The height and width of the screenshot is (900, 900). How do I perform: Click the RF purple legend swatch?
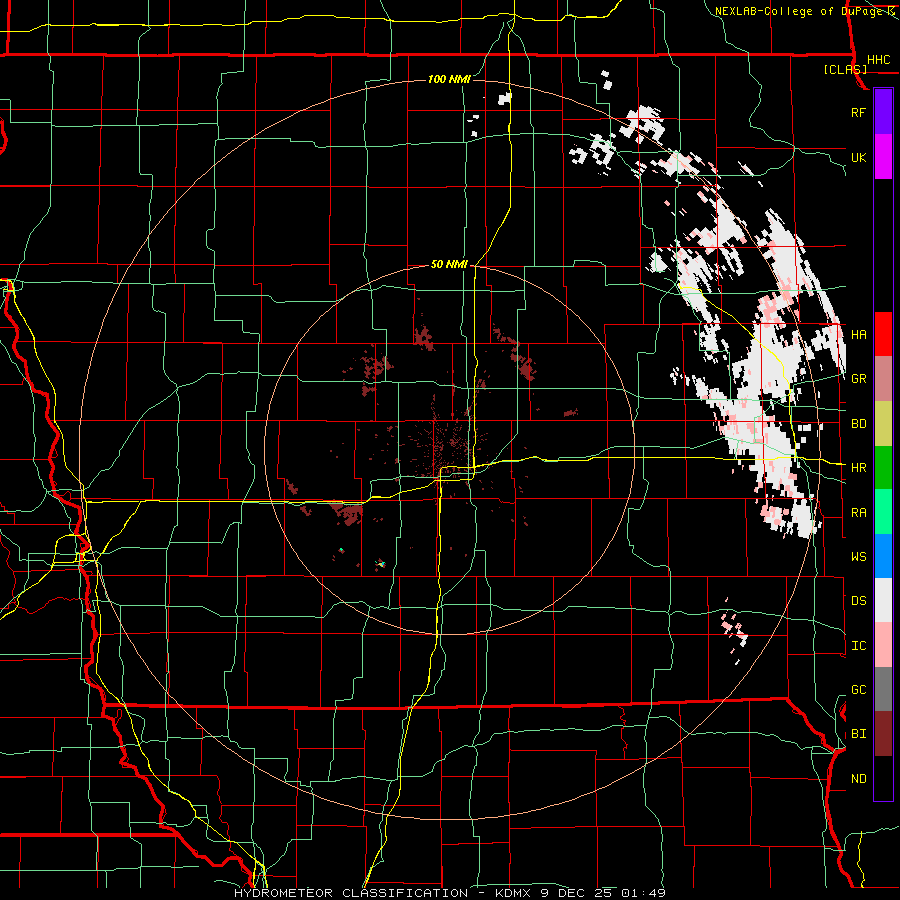pyautogui.click(x=883, y=112)
